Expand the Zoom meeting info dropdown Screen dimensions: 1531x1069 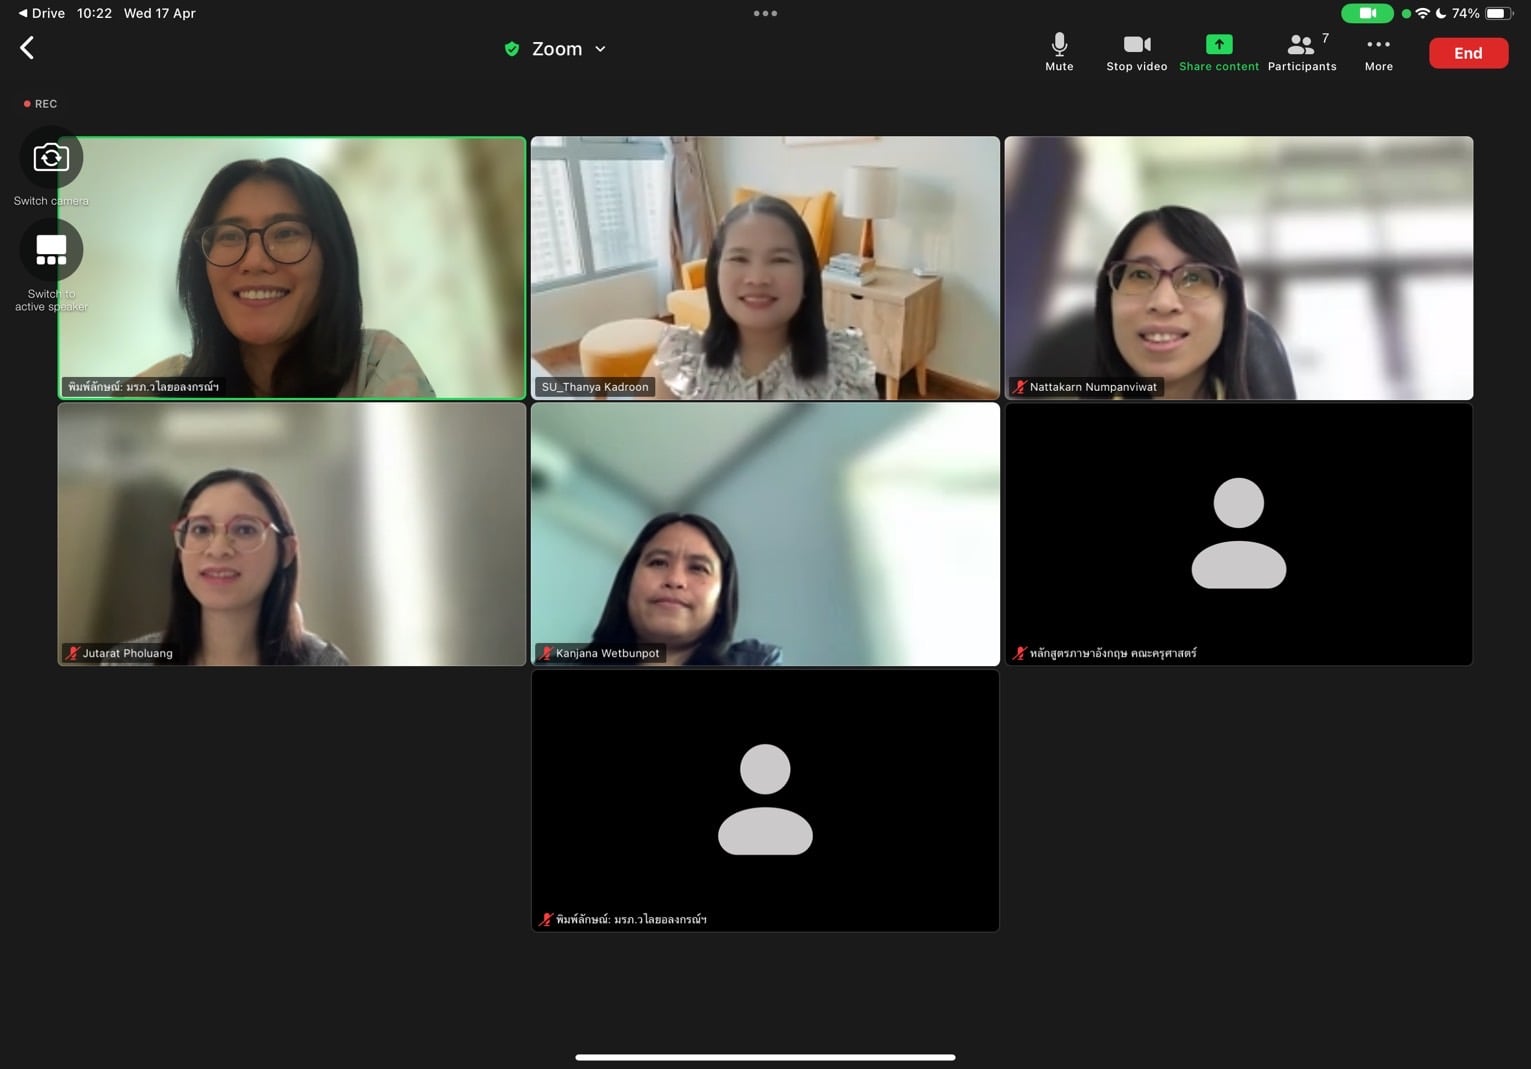[x=600, y=49]
